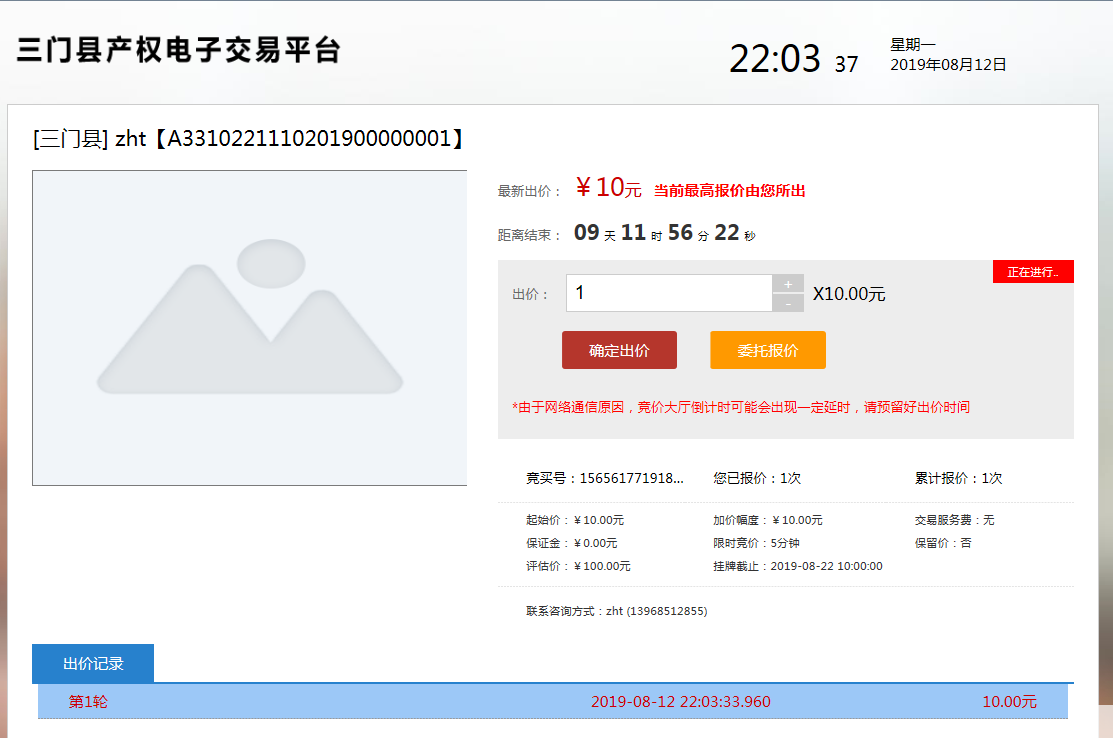The height and width of the screenshot is (738, 1113).
Task: Click the 联系咨询方式 zht contact text
Action: tap(617, 611)
